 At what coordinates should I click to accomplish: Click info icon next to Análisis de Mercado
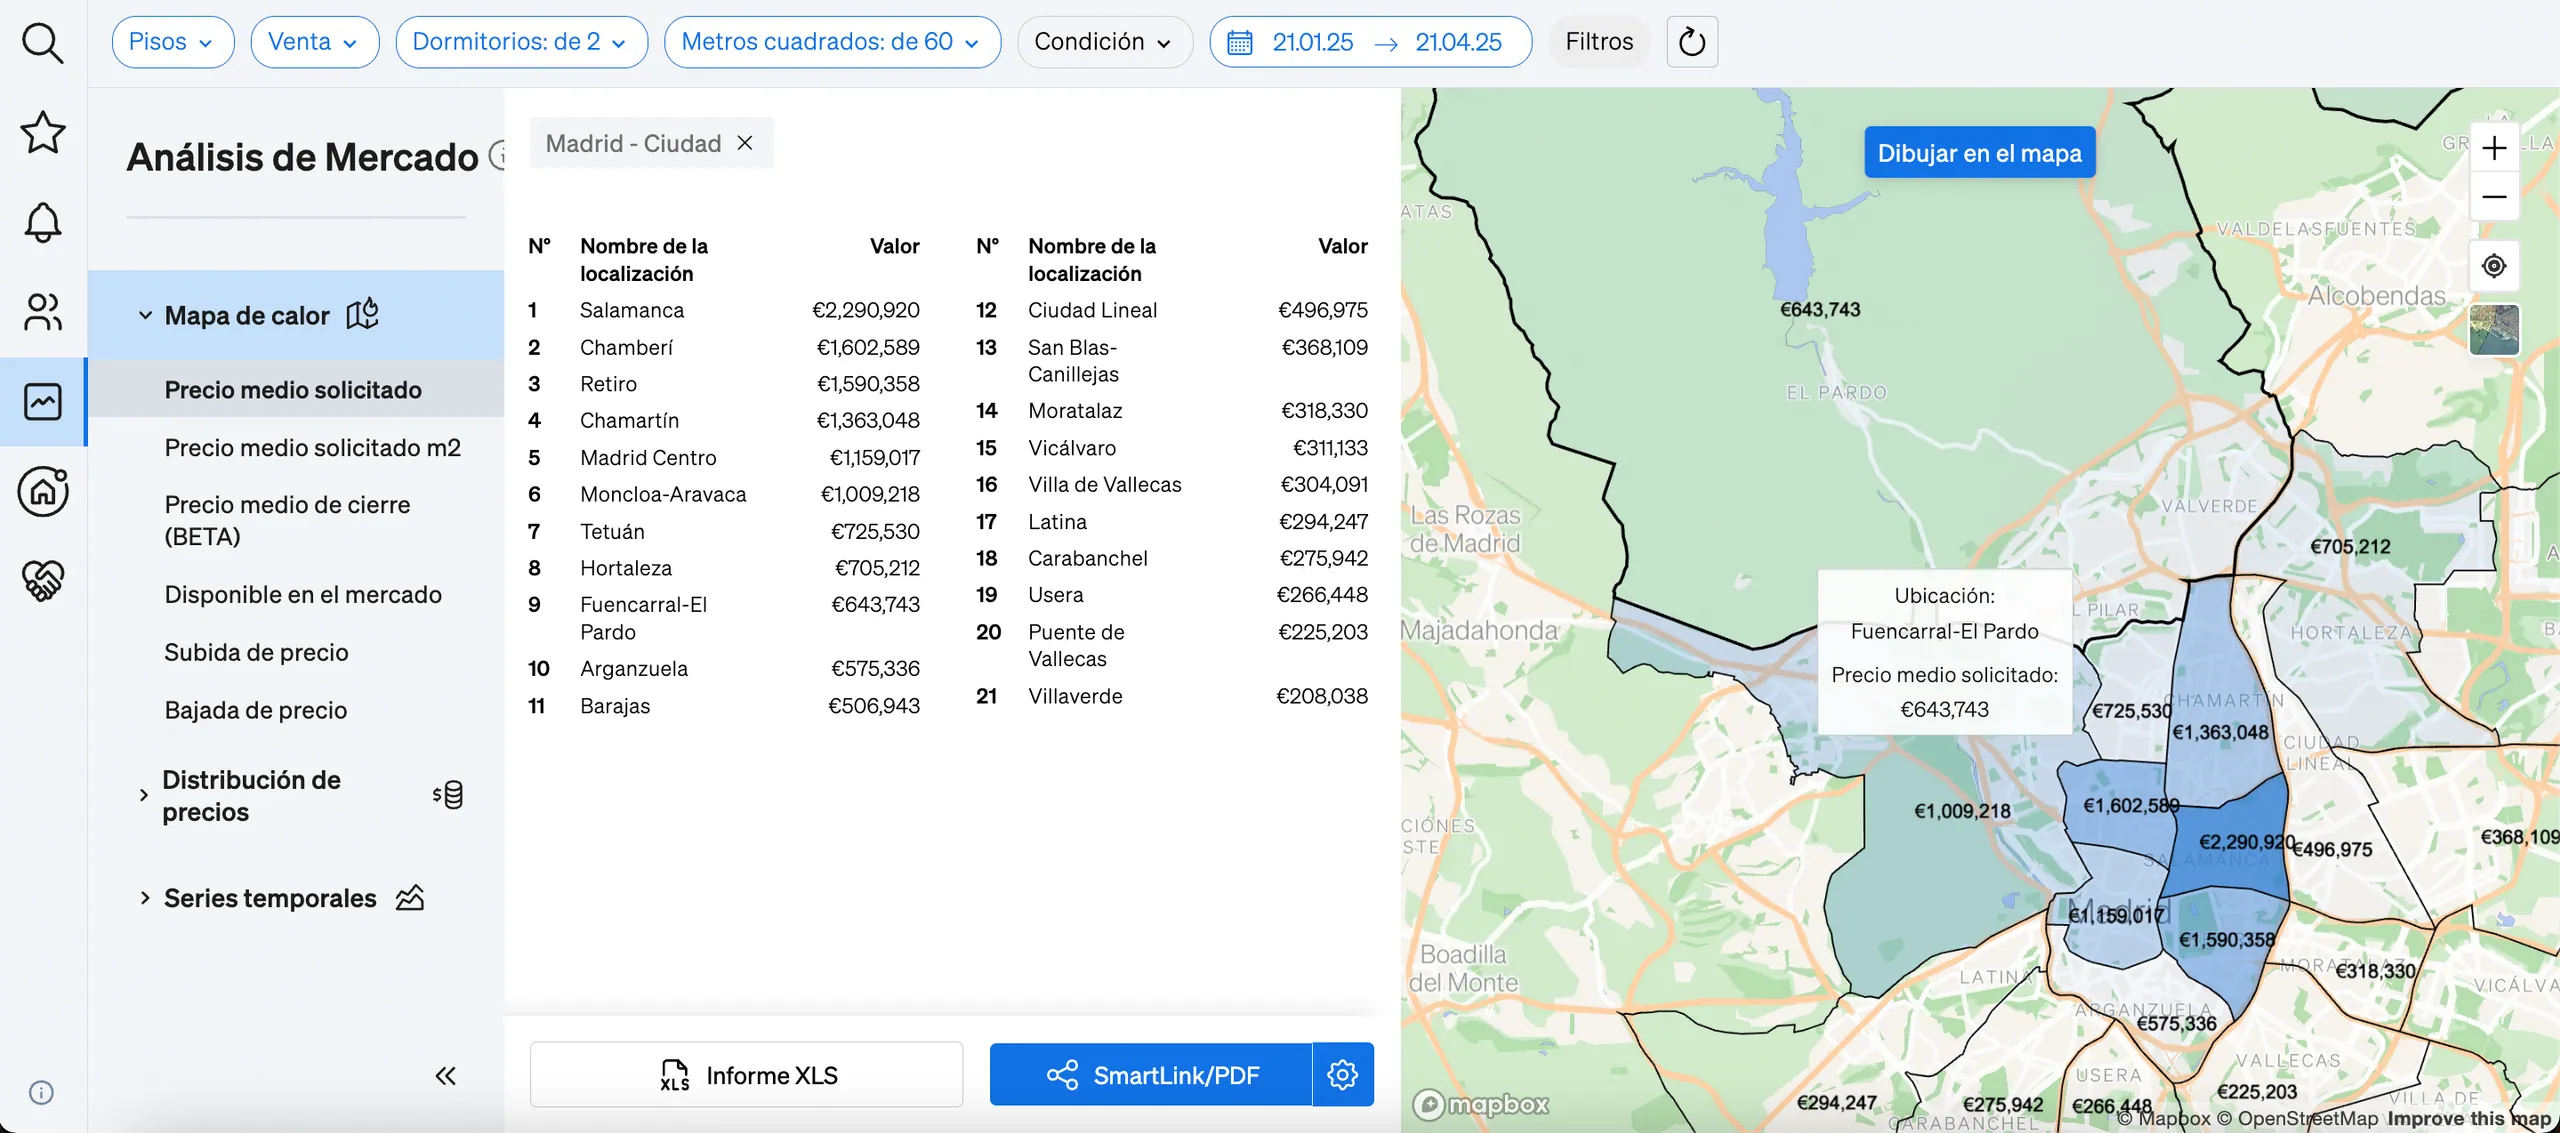(498, 156)
